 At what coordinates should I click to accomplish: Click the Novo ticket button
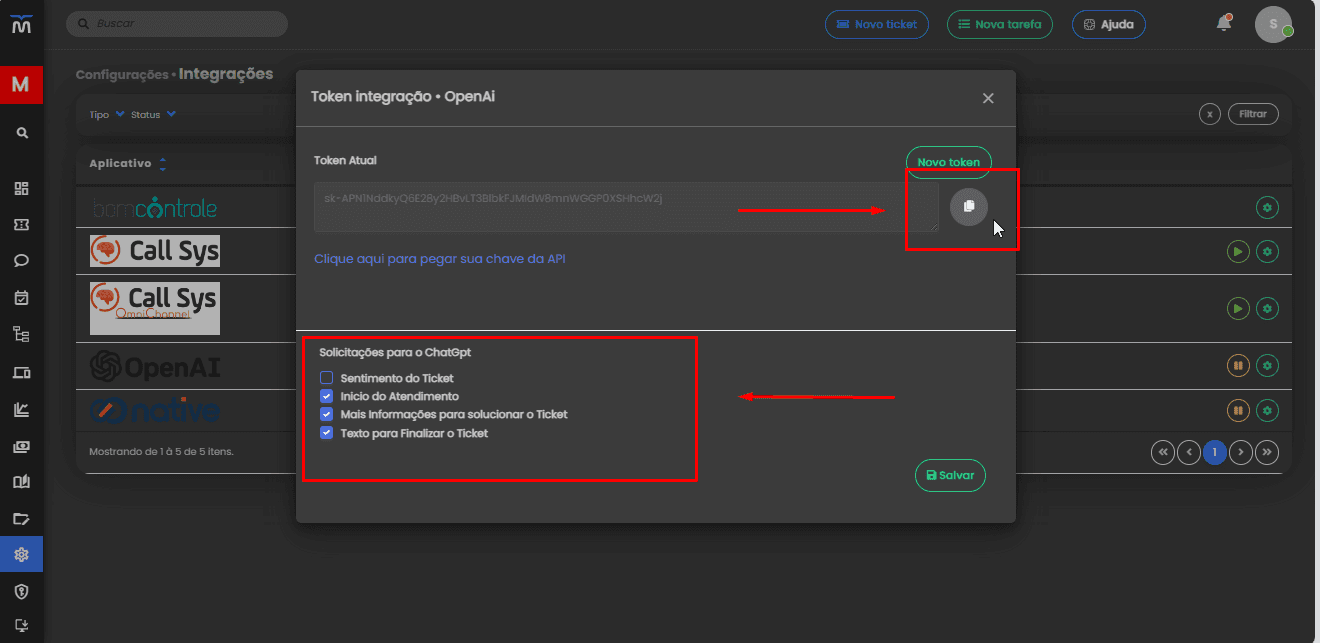pyautogui.click(x=877, y=24)
